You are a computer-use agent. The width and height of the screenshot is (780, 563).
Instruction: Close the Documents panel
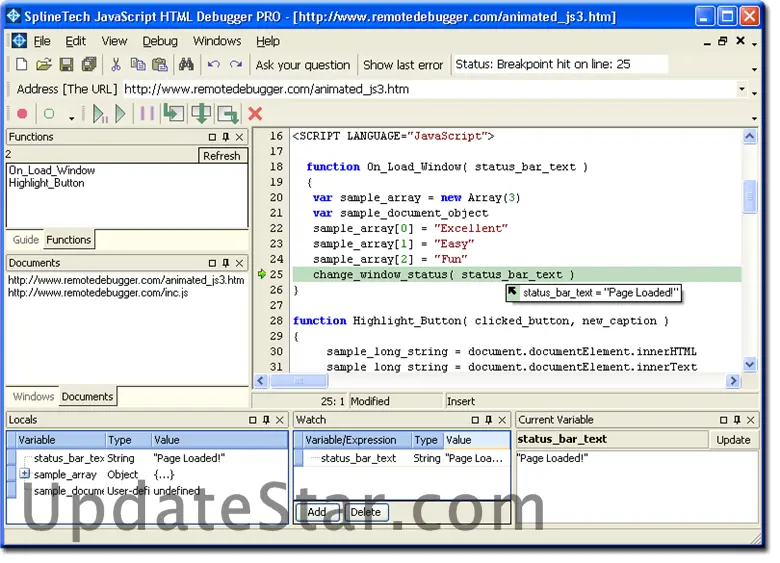coord(239,263)
